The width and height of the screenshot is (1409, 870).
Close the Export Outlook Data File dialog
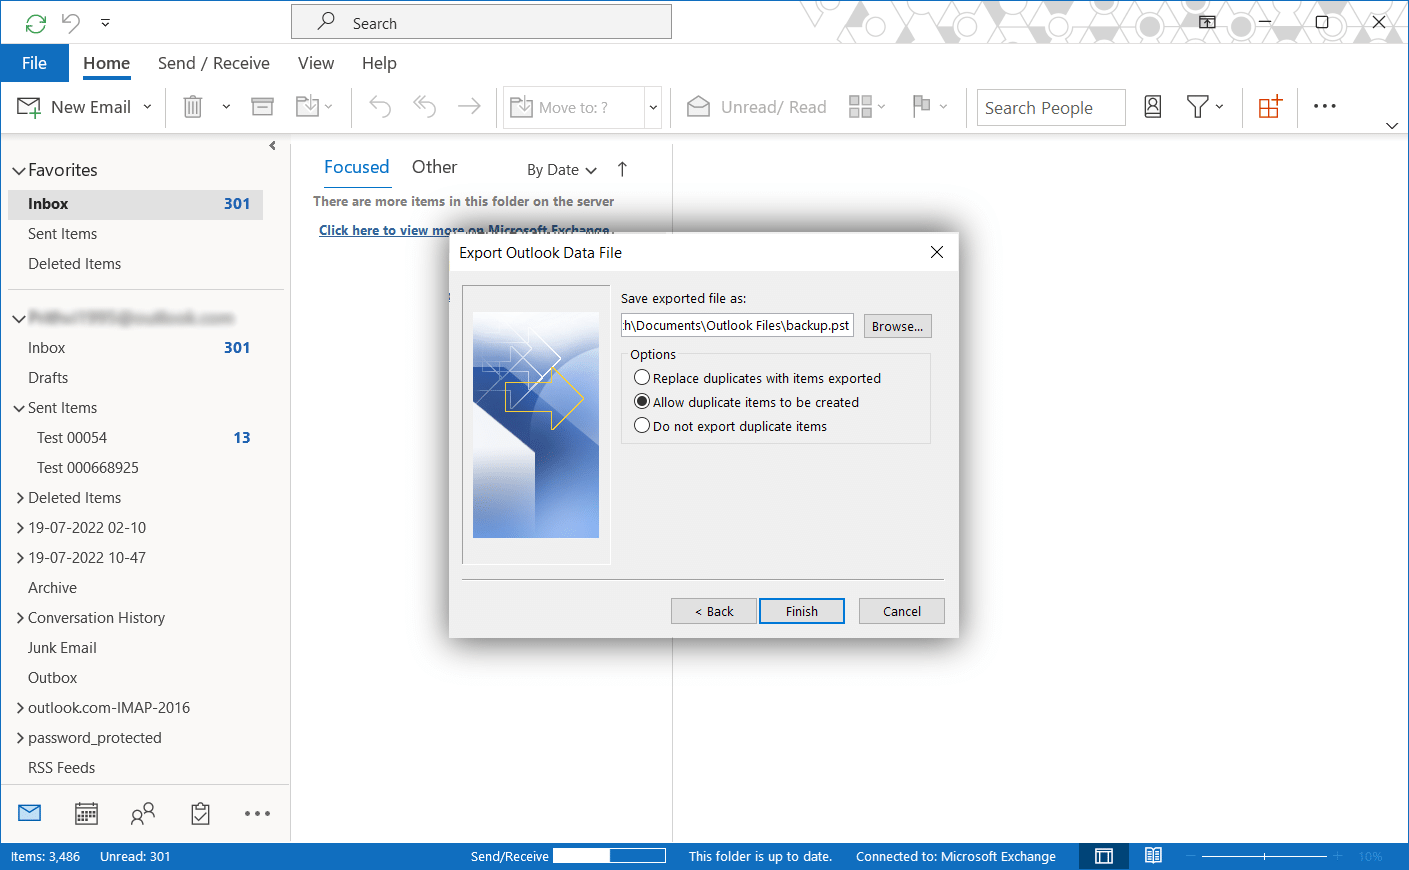tap(937, 252)
